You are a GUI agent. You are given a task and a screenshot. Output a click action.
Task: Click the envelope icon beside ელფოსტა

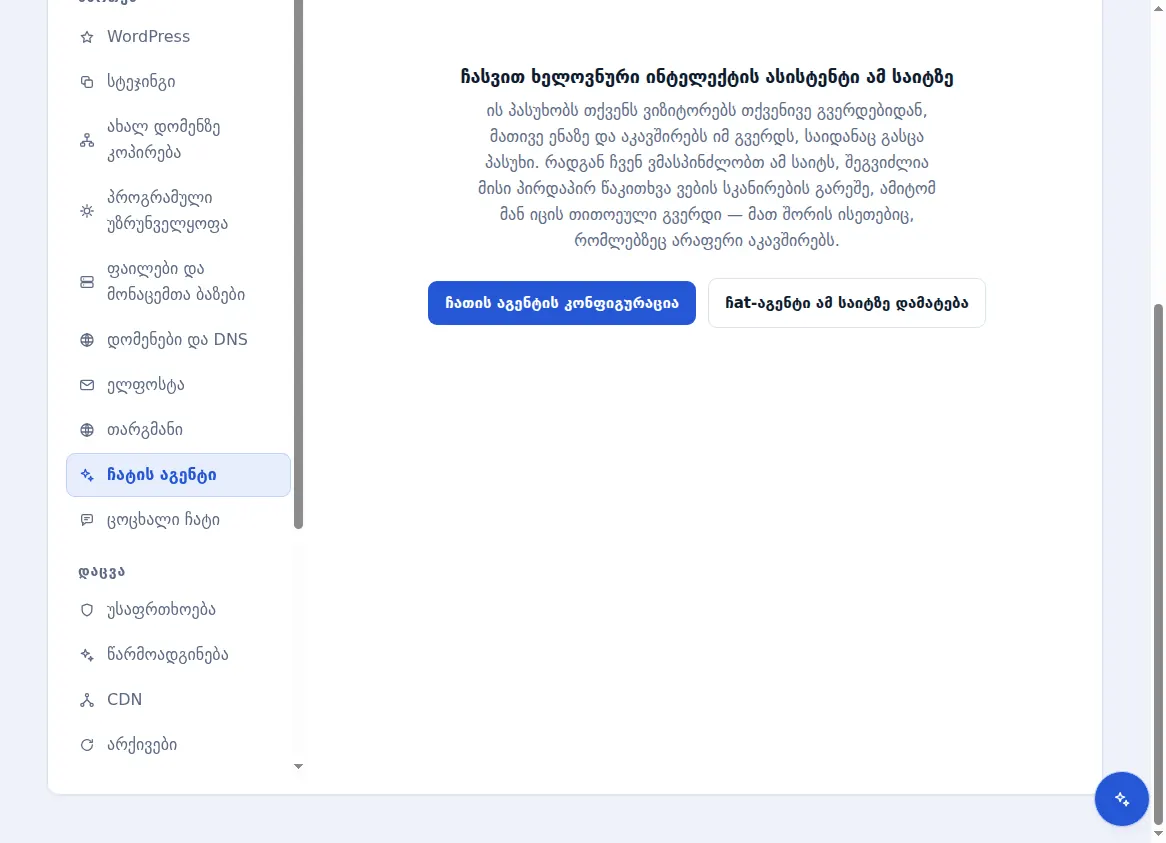(87, 385)
